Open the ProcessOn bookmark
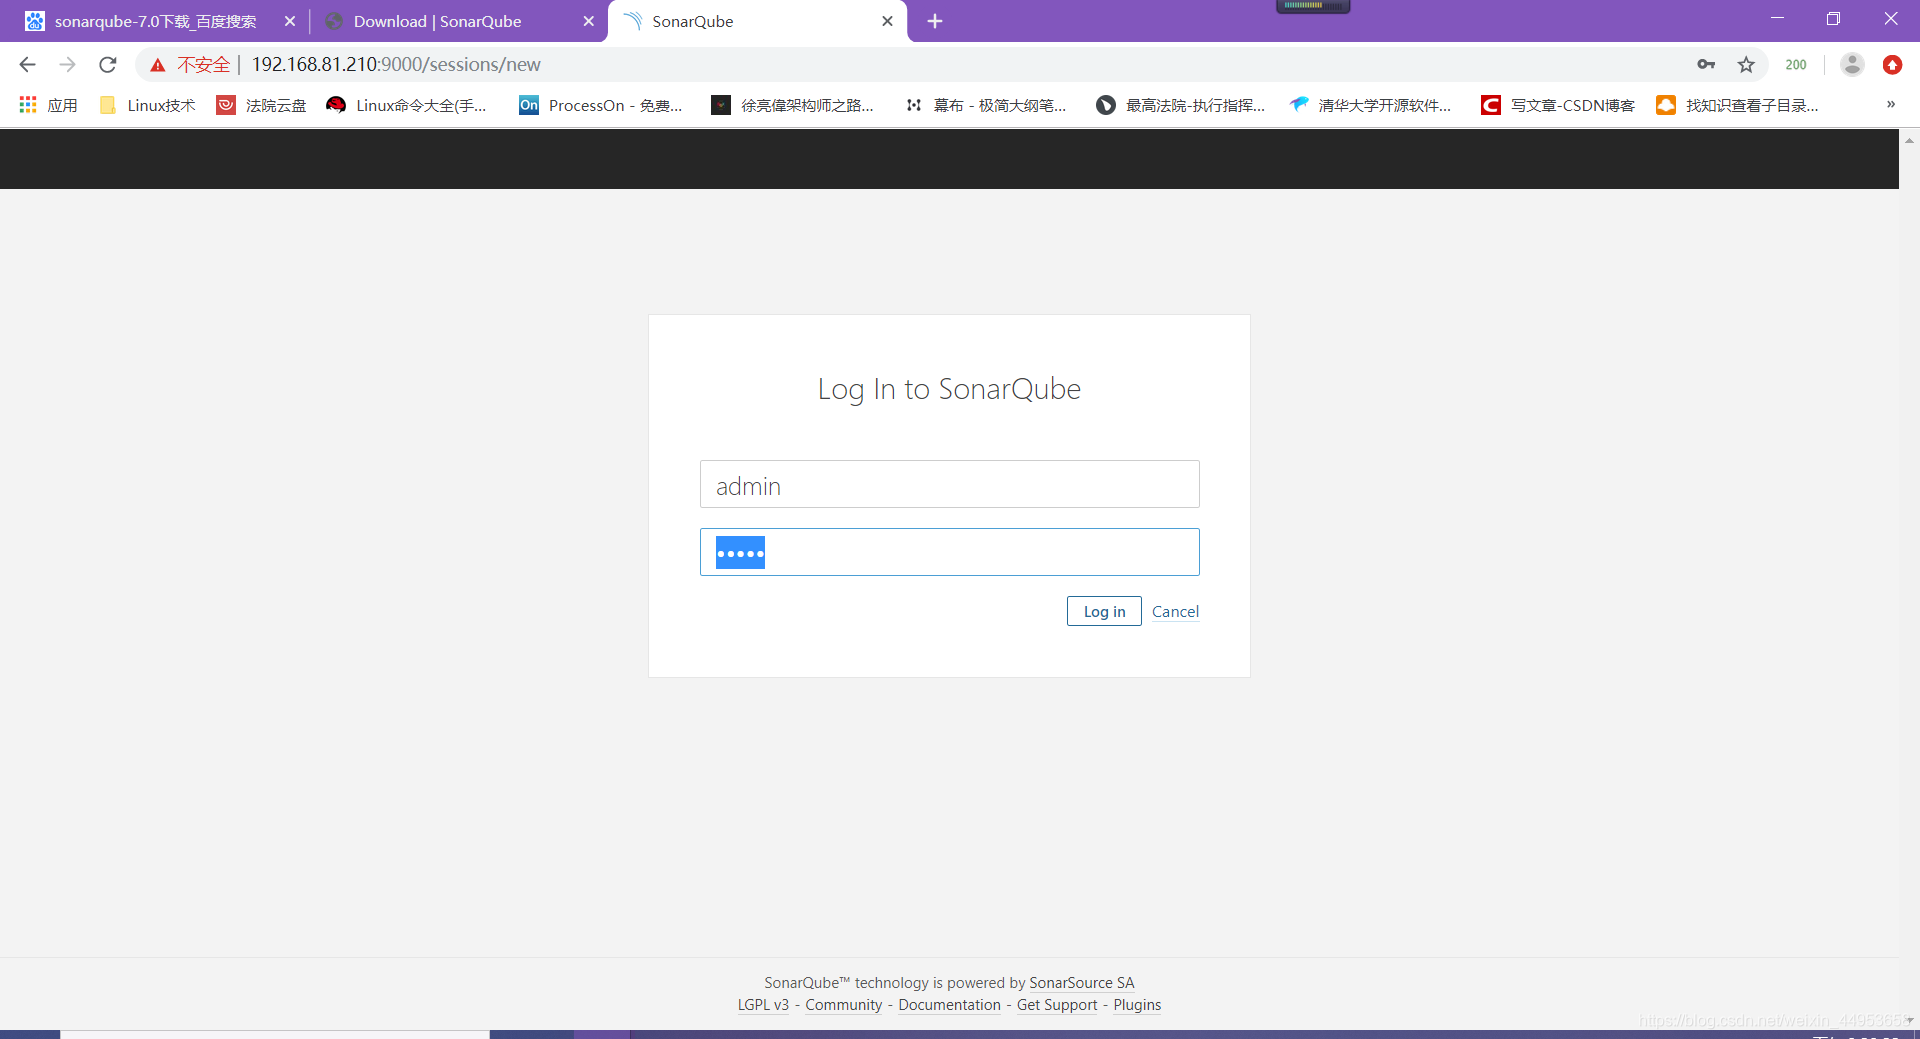 (601, 105)
